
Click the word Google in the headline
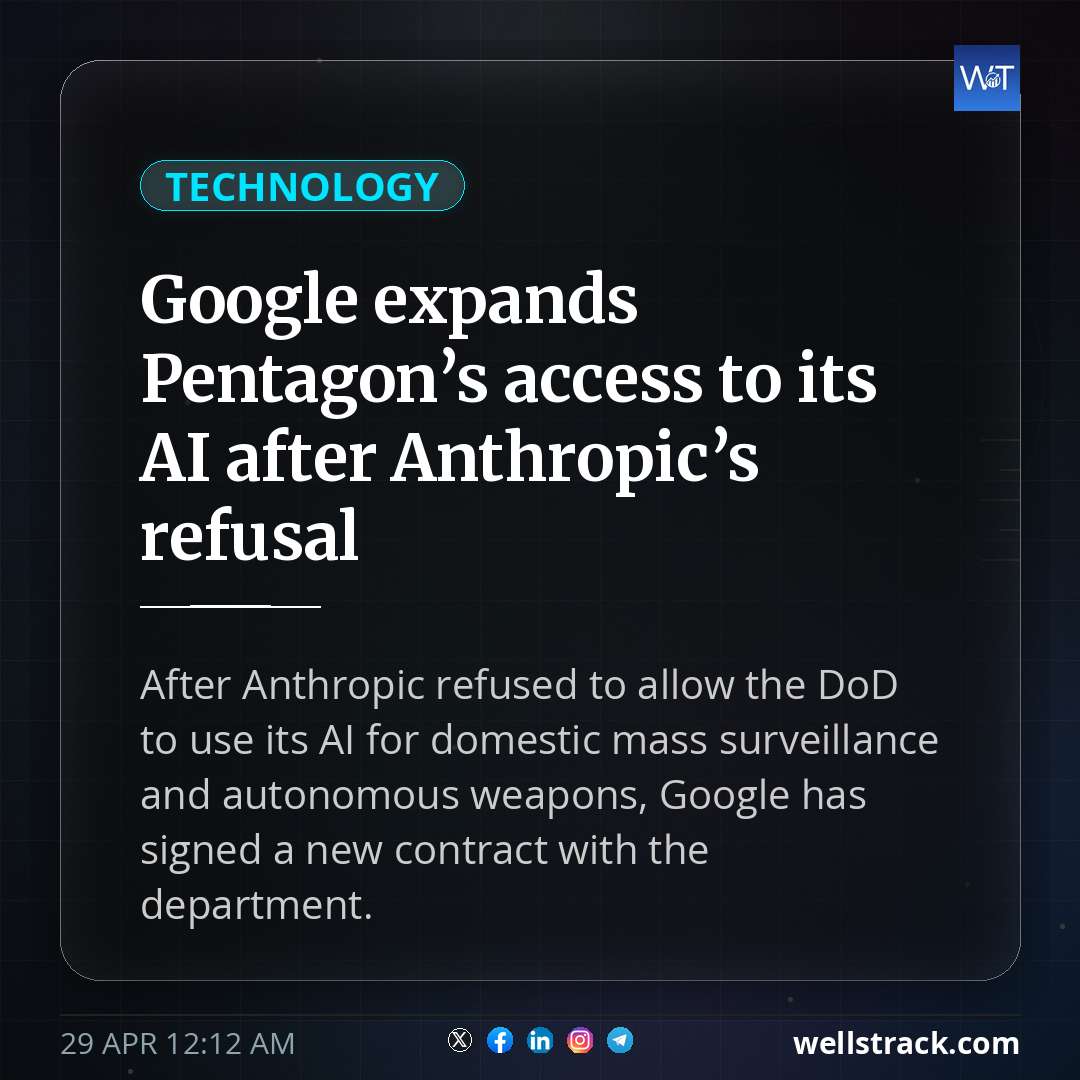[249, 301]
